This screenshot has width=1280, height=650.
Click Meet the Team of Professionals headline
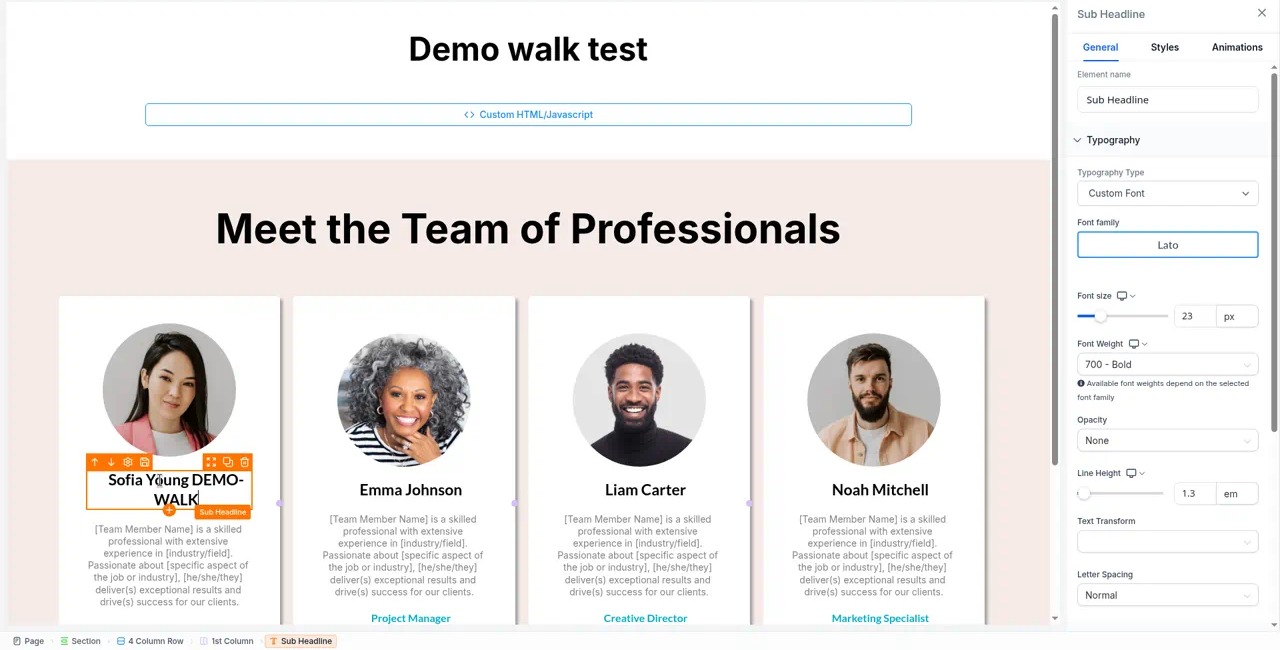[528, 229]
